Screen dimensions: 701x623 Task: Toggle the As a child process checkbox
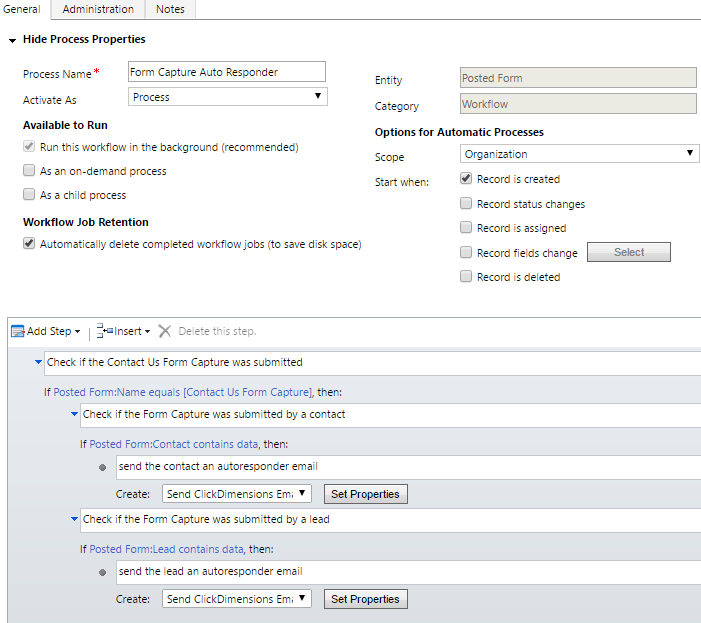tap(30, 195)
